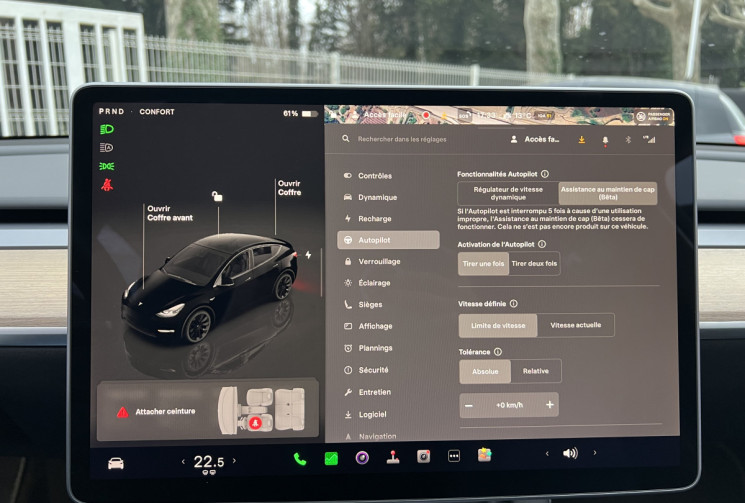Tap the volume speaker icon
Viewport: 745px width, 503px height.
(x=570, y=453)
